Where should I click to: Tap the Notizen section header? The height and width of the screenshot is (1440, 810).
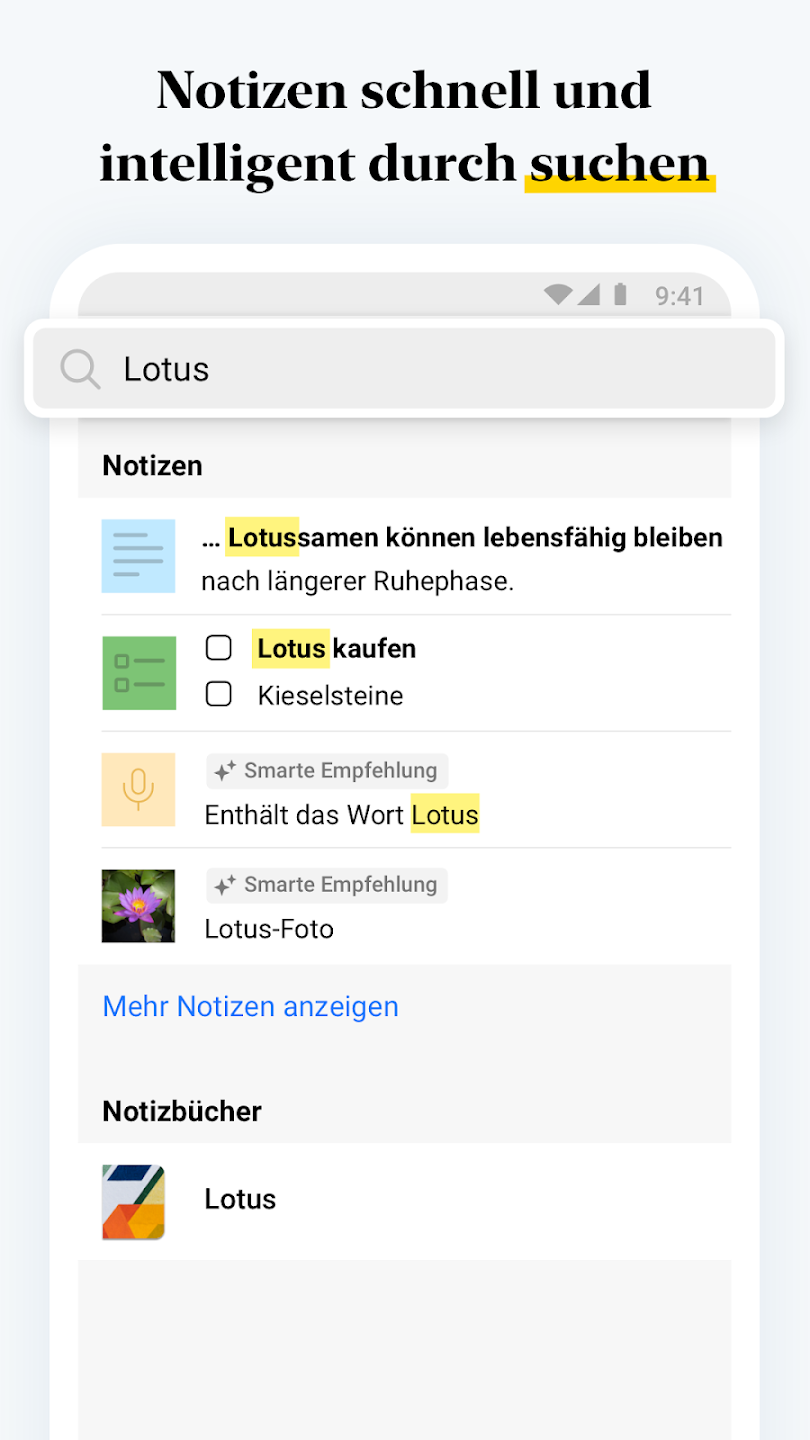tap(152, 466)
